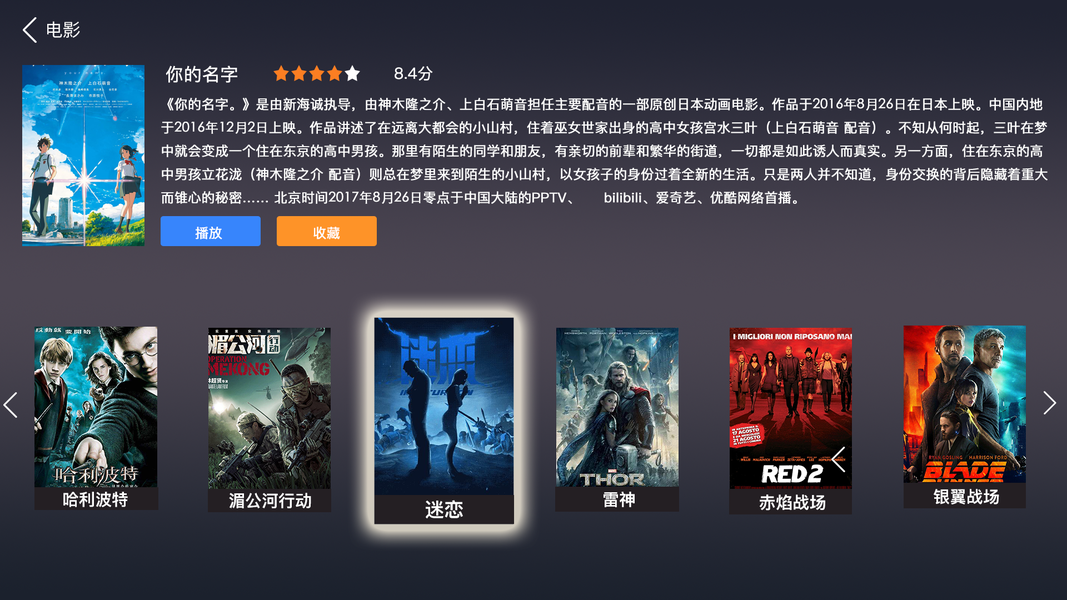The height and width of the screenshot is (600, 1067).
Task: Click the 8.4分 rating score
Action: point(413,73)
